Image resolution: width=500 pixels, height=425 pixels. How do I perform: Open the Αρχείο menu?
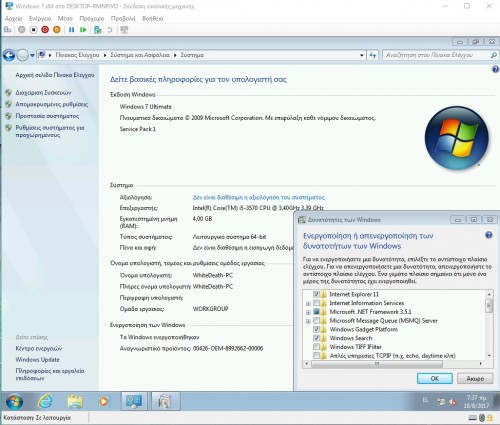pyautogui.click(x=13, y=19)
